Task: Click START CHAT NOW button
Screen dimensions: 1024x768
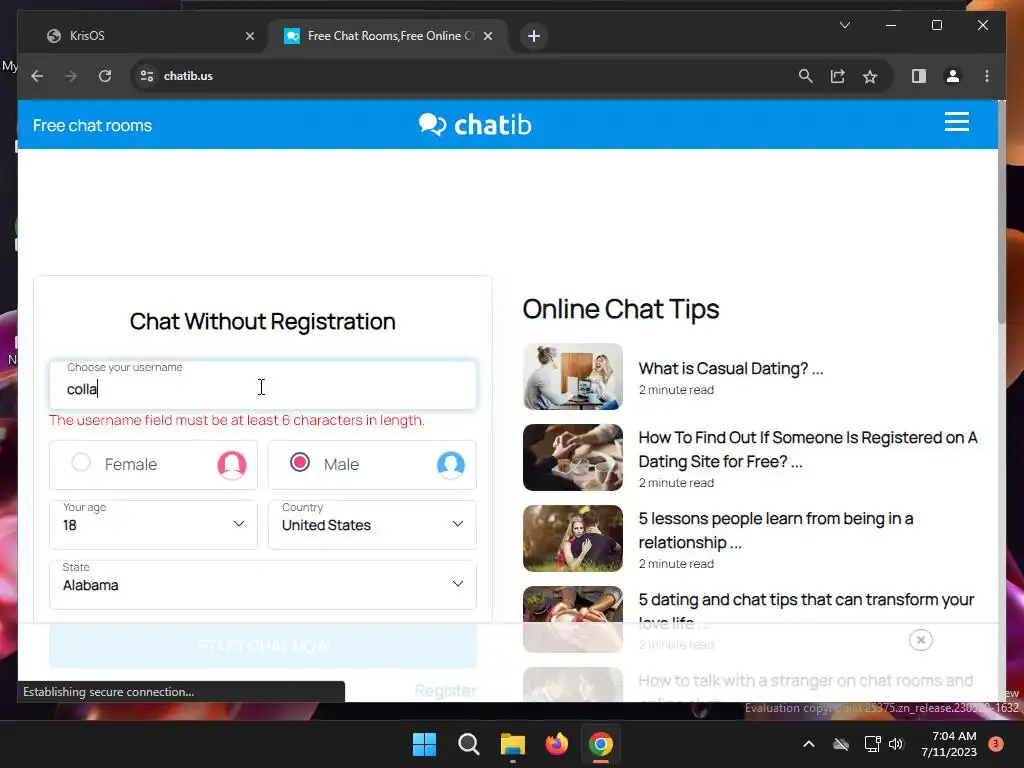Action: pyautogui.click(x=263, y=646)
